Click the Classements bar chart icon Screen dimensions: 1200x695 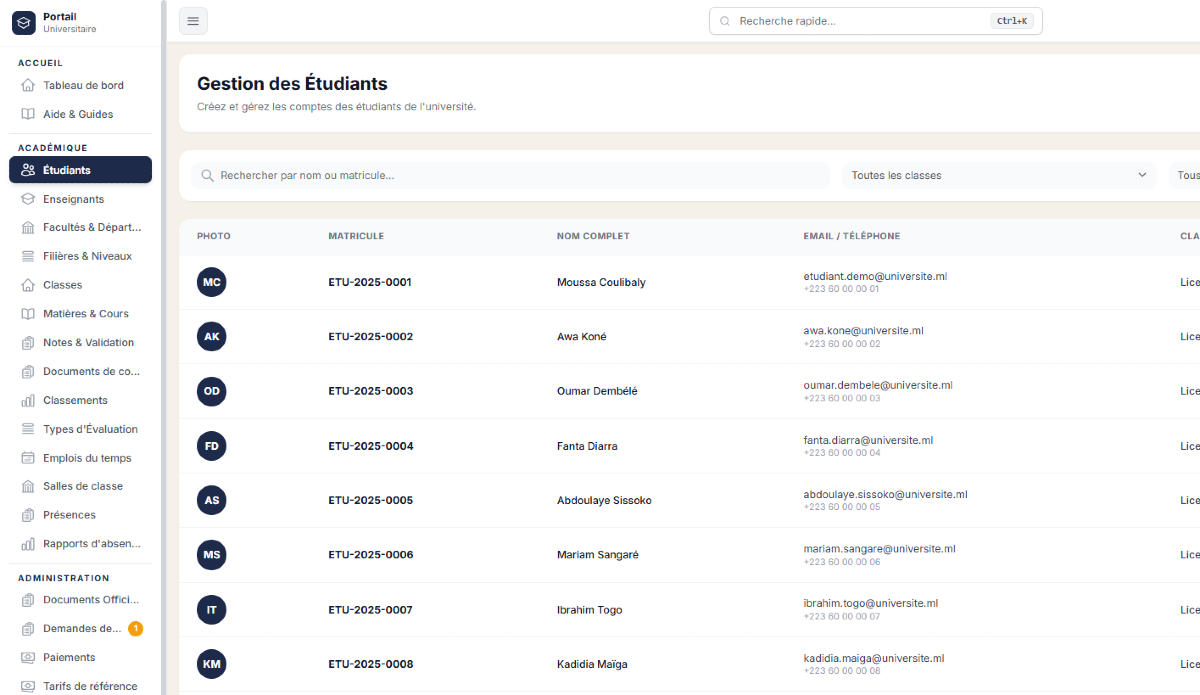[x=28, y=400]
